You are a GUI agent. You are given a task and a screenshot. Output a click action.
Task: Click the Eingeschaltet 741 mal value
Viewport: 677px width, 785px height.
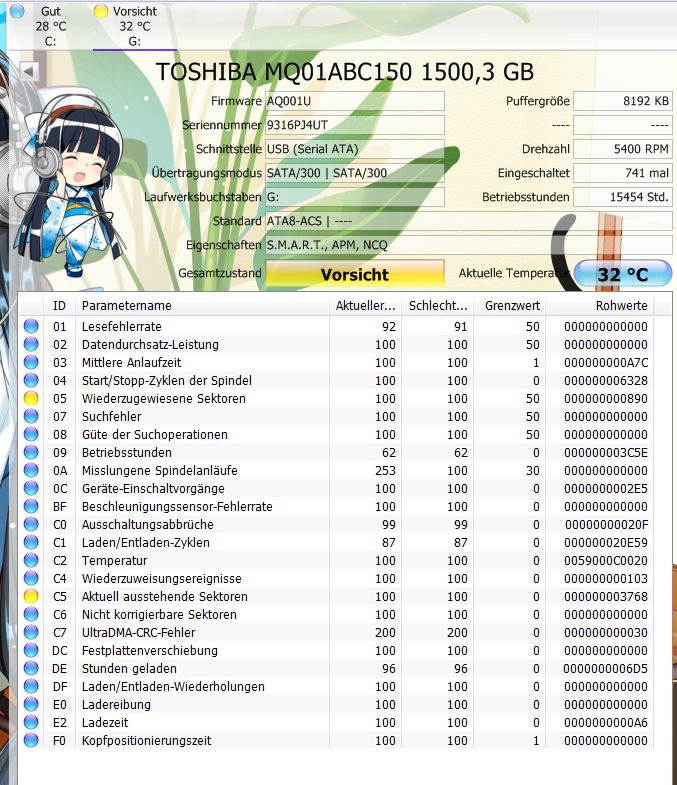point(622,173)
